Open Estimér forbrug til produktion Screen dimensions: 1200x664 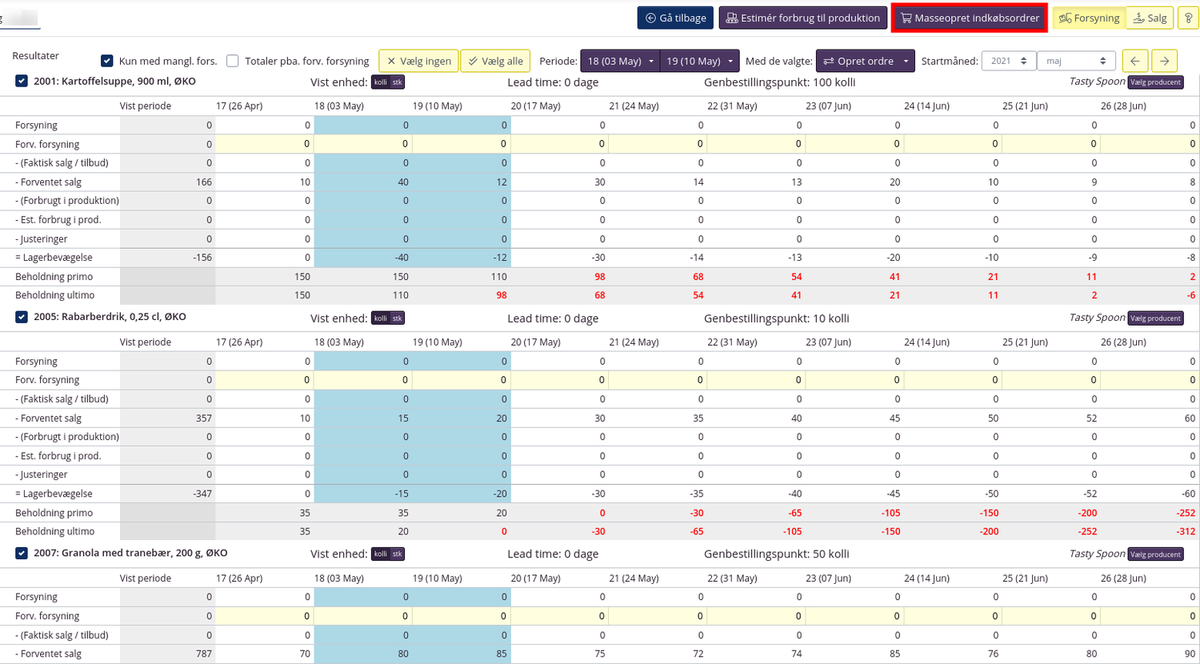803,18
